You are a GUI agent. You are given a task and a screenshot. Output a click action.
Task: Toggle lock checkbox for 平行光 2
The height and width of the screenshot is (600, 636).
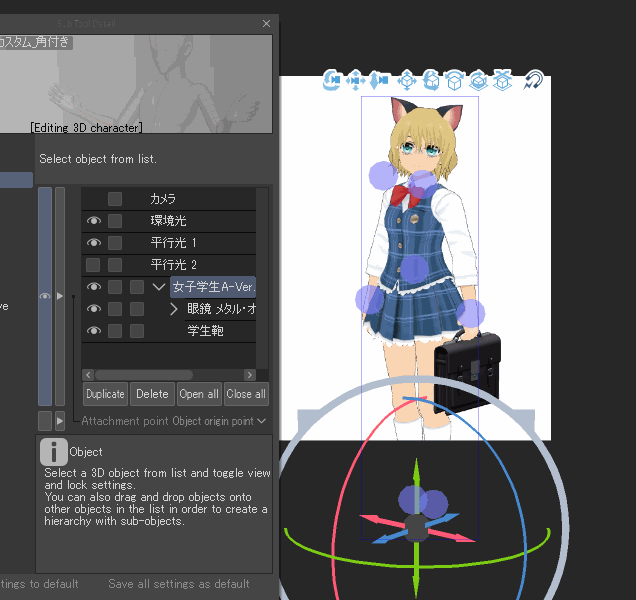pos(115,265)
